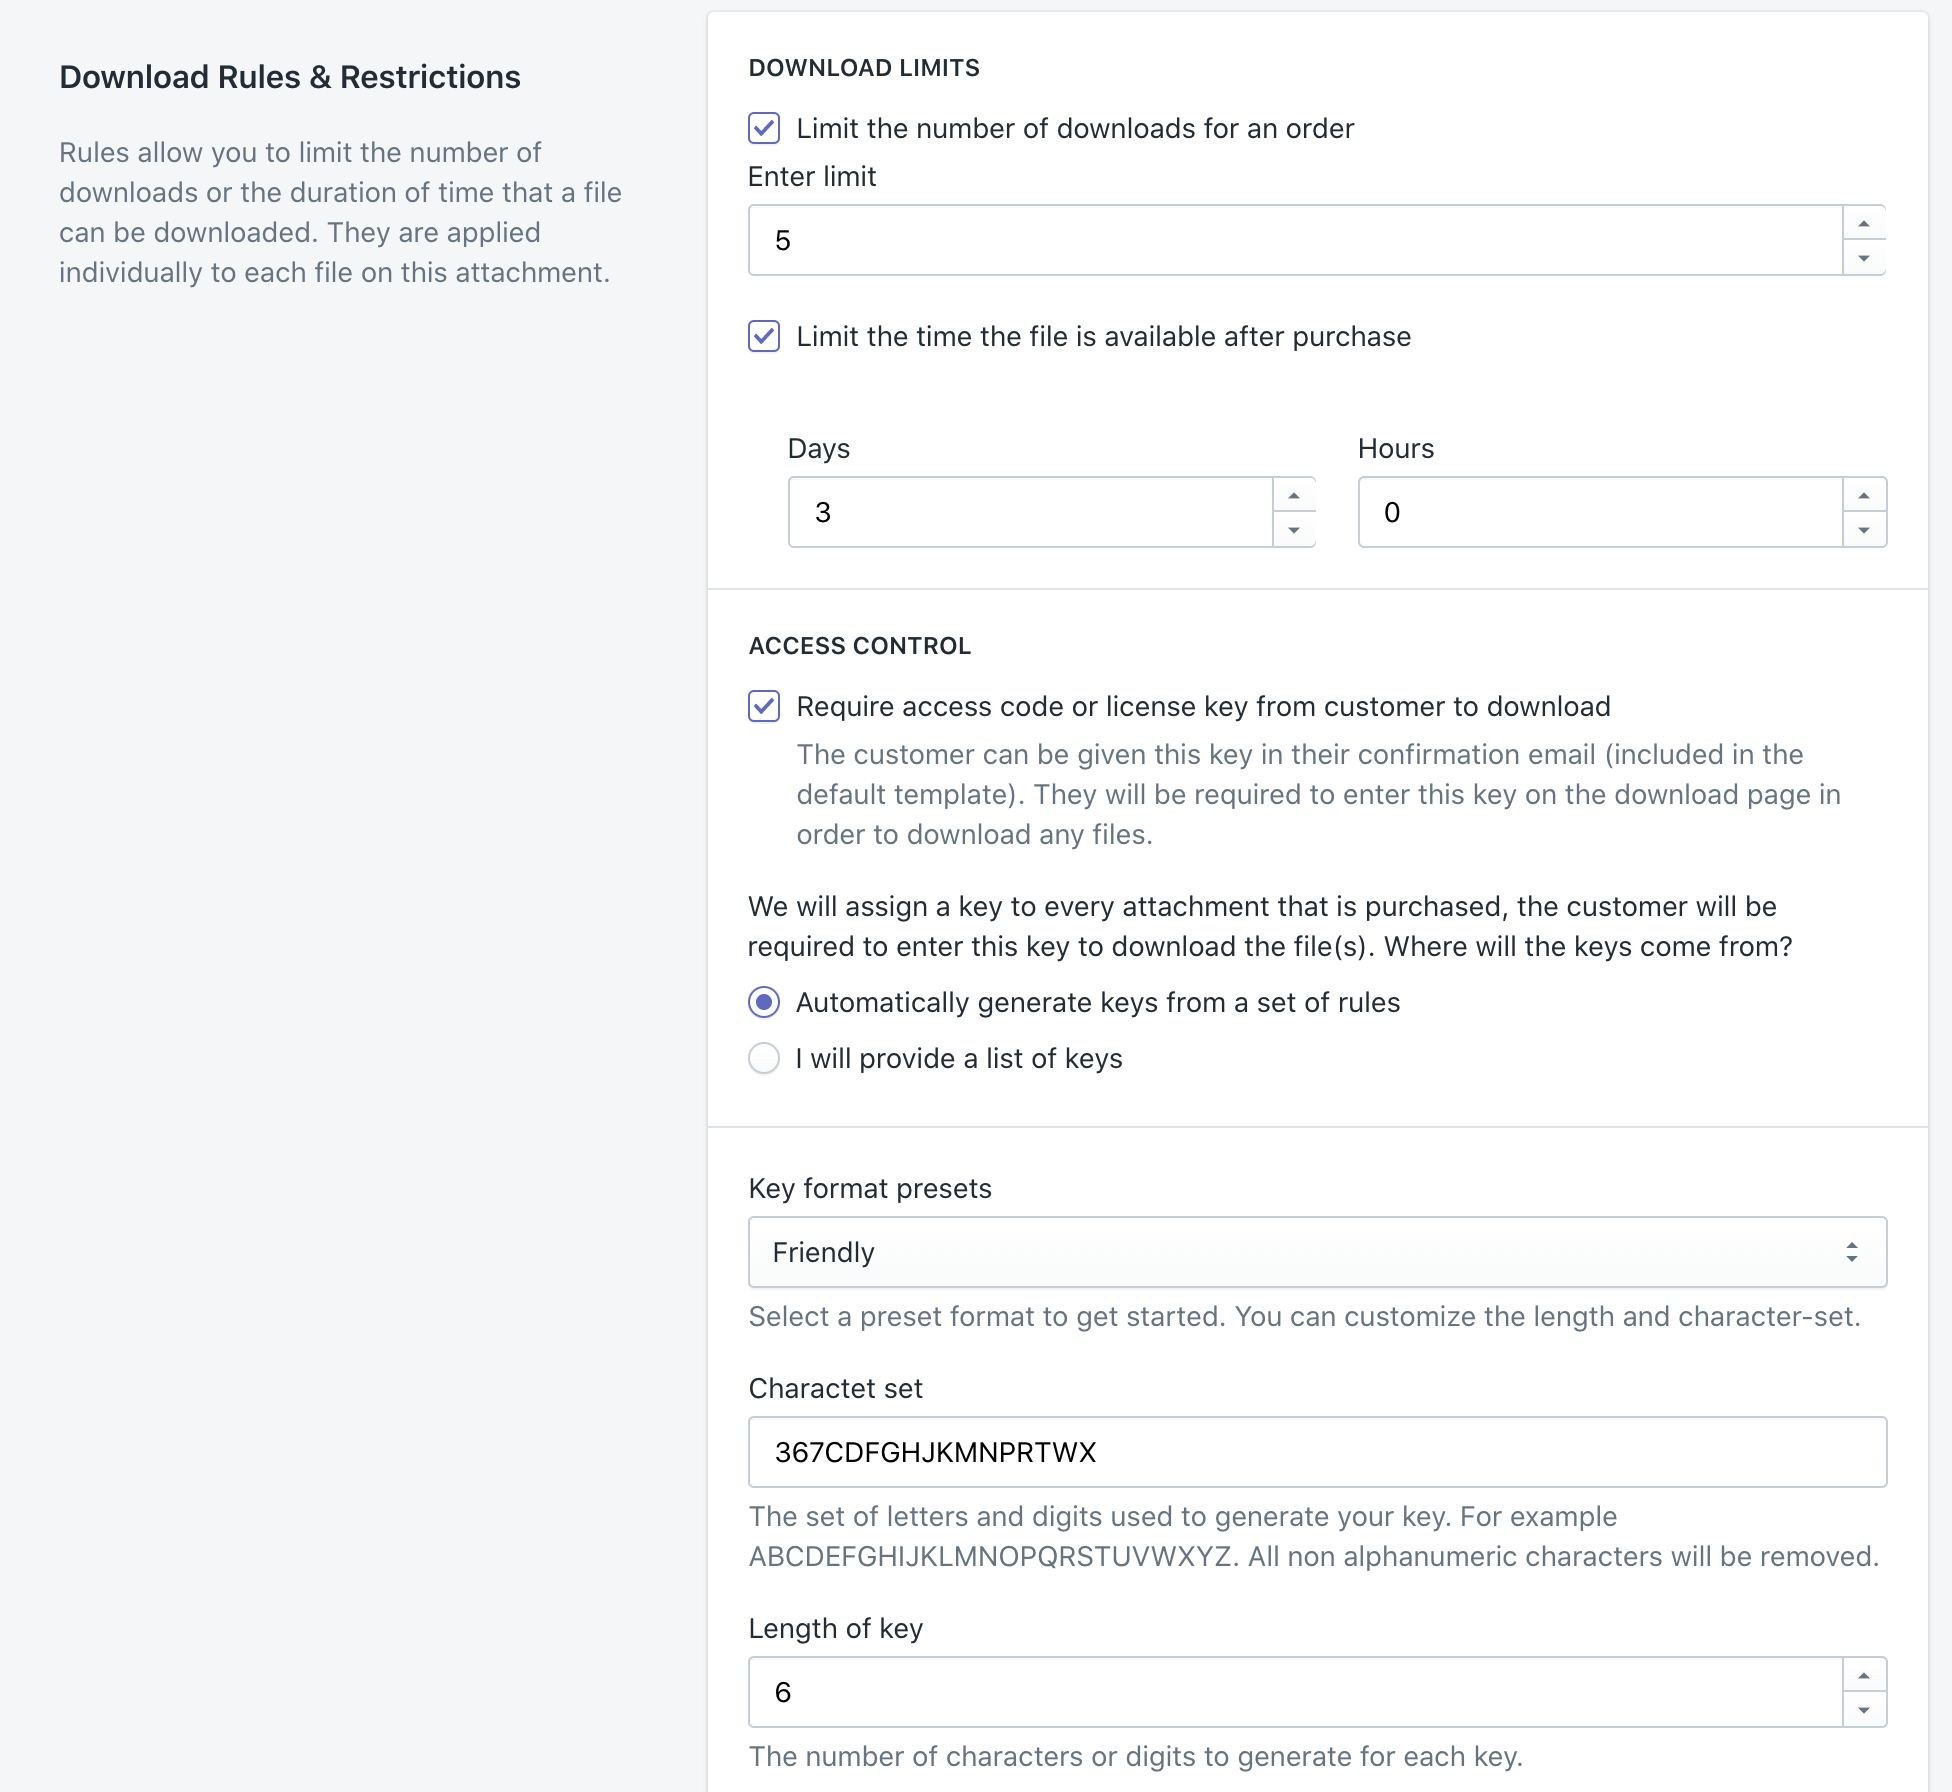Click the Days input field

pos(1030,512)
